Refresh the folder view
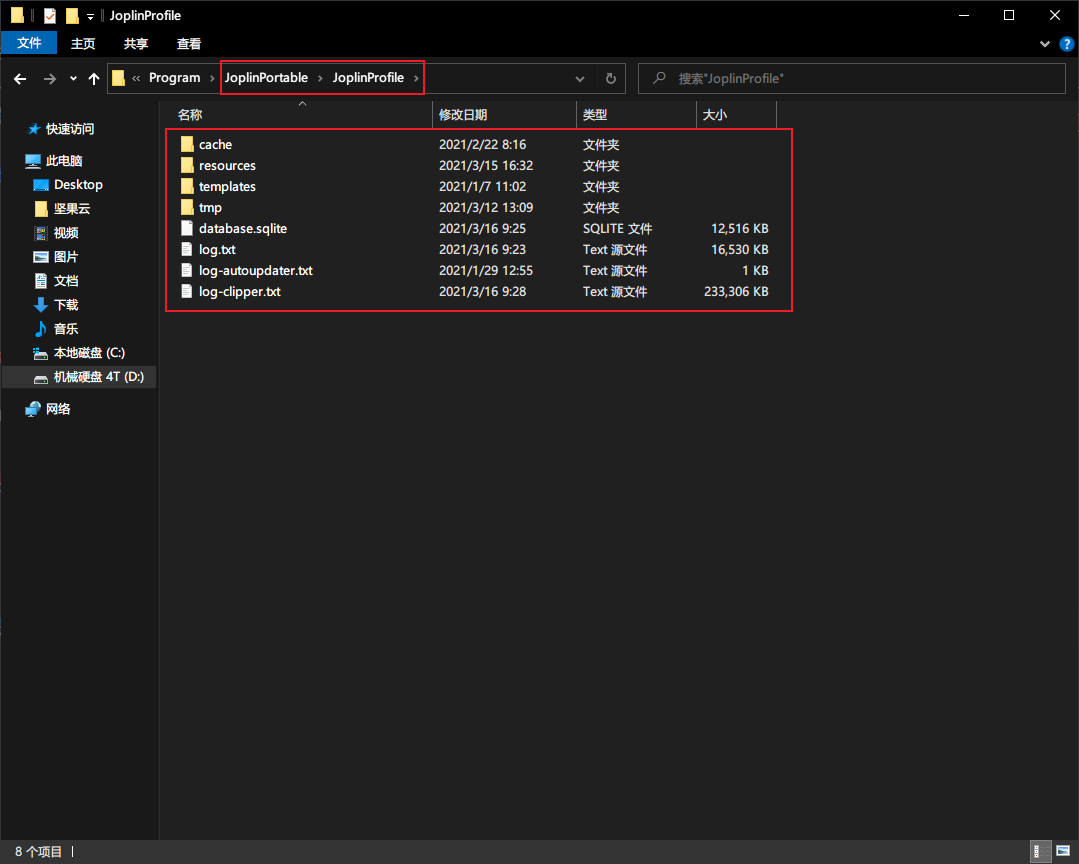The height and width of the screenshot is (864, 1079). click(610, 79)
